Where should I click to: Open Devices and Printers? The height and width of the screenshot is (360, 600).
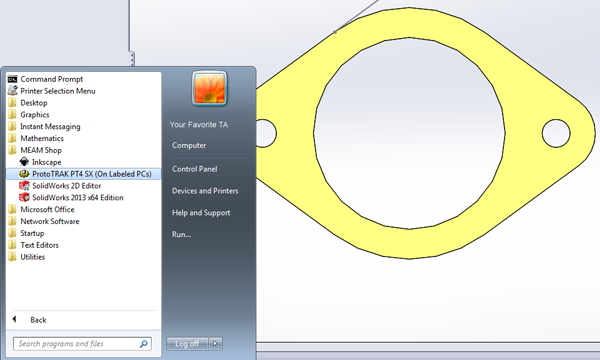205,191
